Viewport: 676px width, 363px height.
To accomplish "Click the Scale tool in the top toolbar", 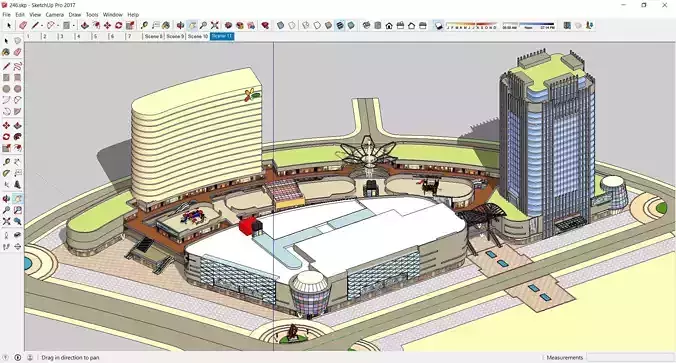I will (130, 25).
